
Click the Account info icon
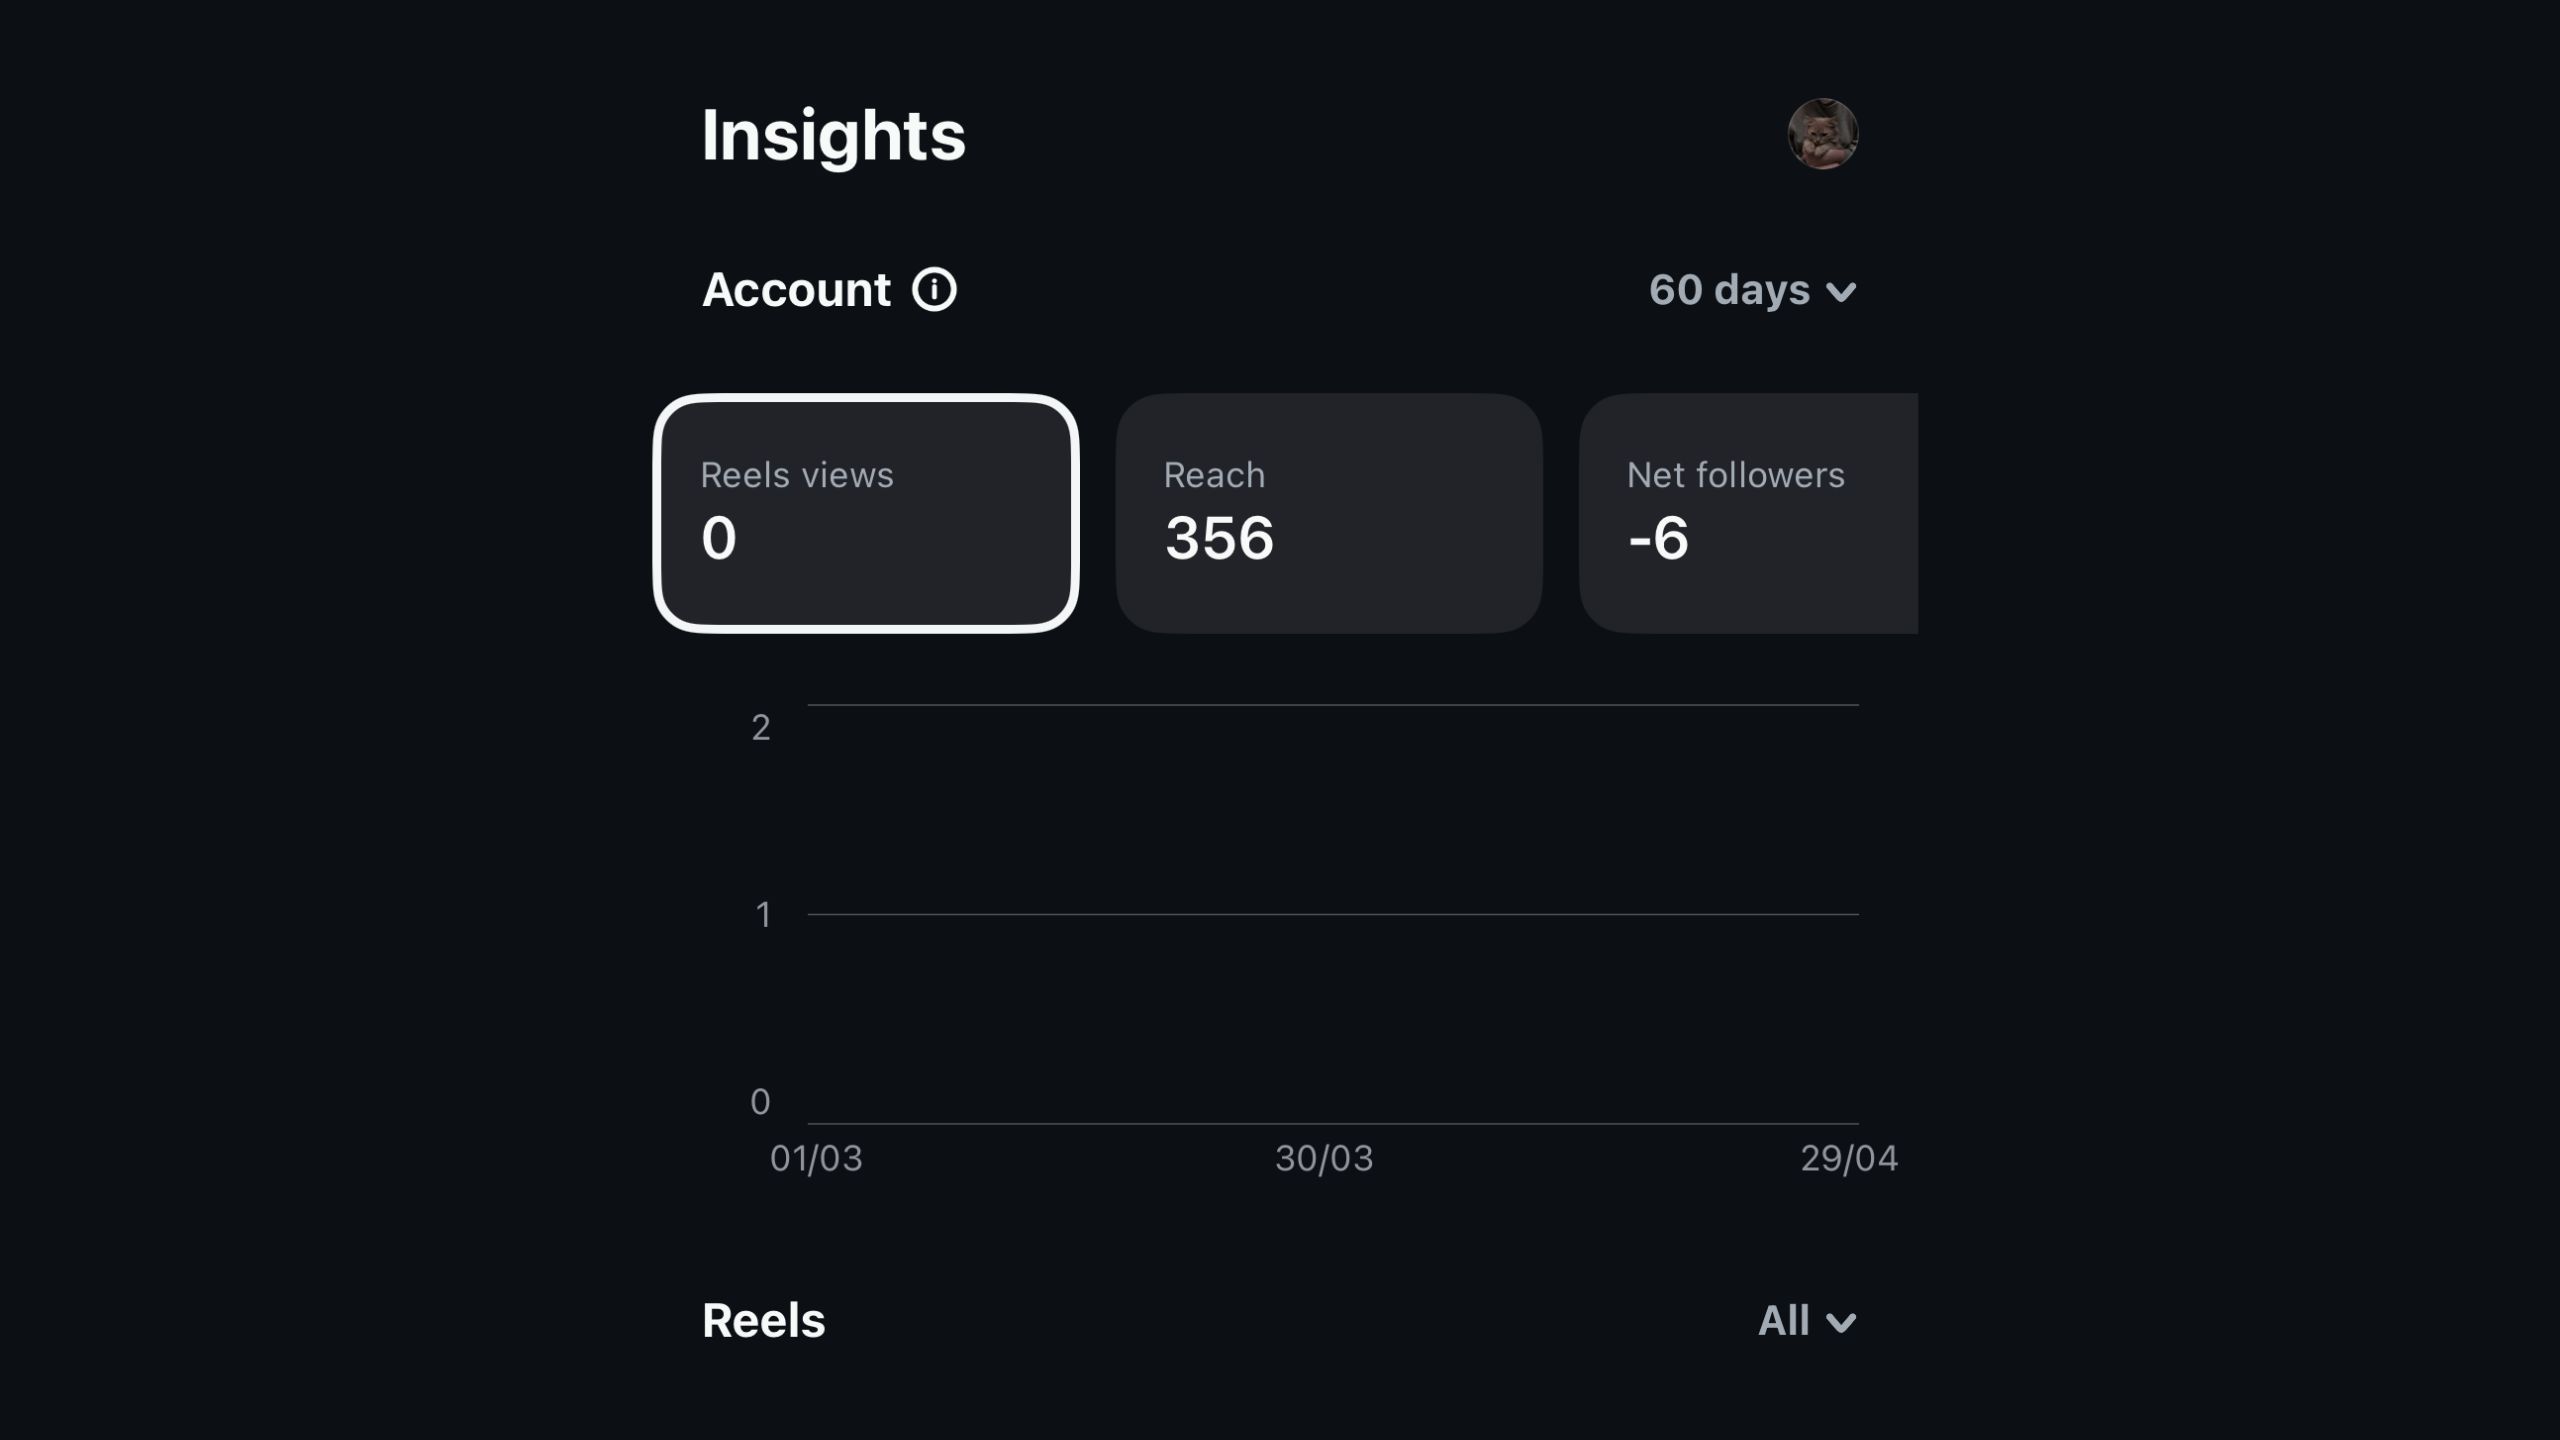pyautogui.click(x=934, y=290)
